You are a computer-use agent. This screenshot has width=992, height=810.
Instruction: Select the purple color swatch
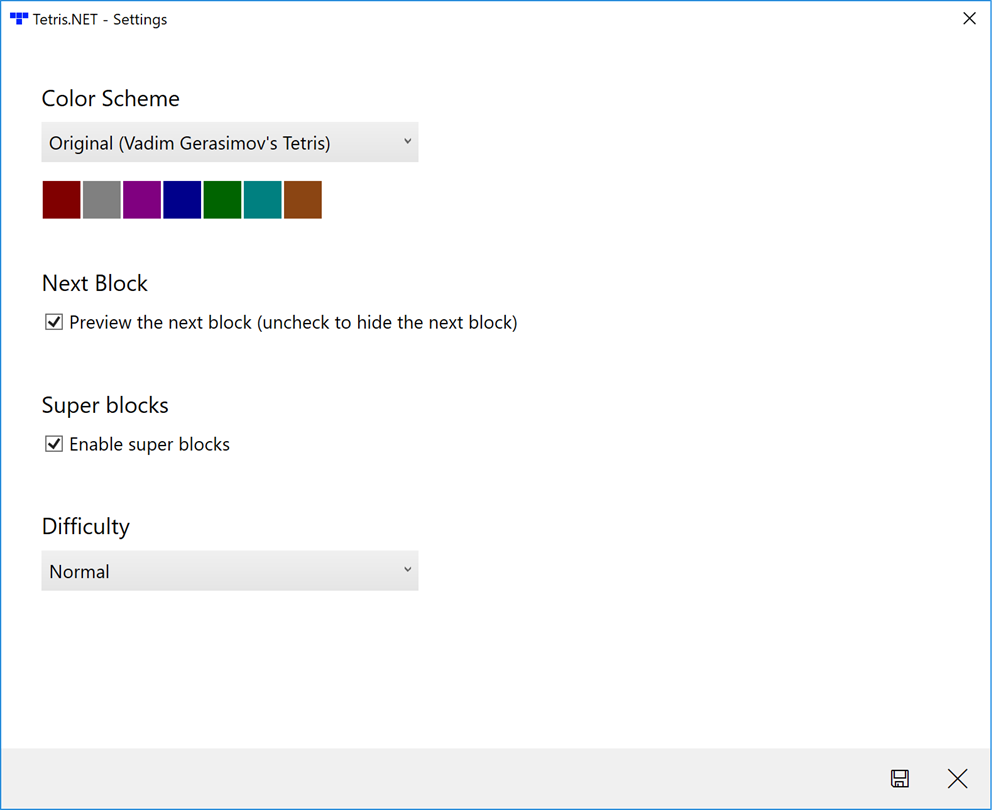pos(142,200)
